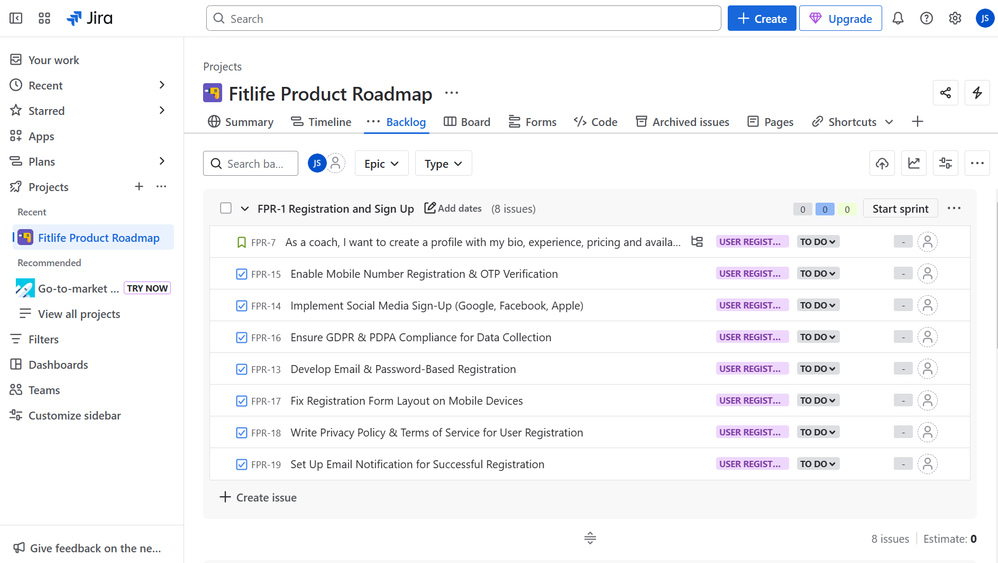Click the app switcher grid icon
This screenshot has height=563, width=998.
point(44,18)
